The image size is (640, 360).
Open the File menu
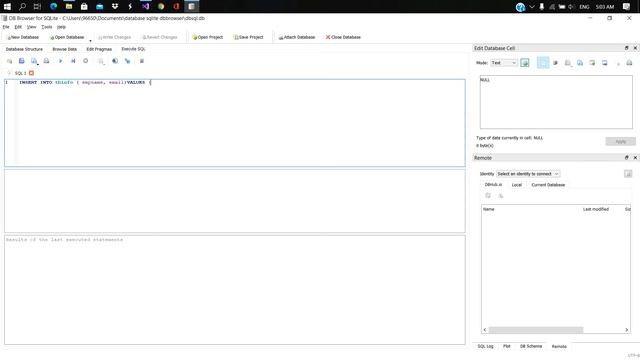click(x=6, y=27)
